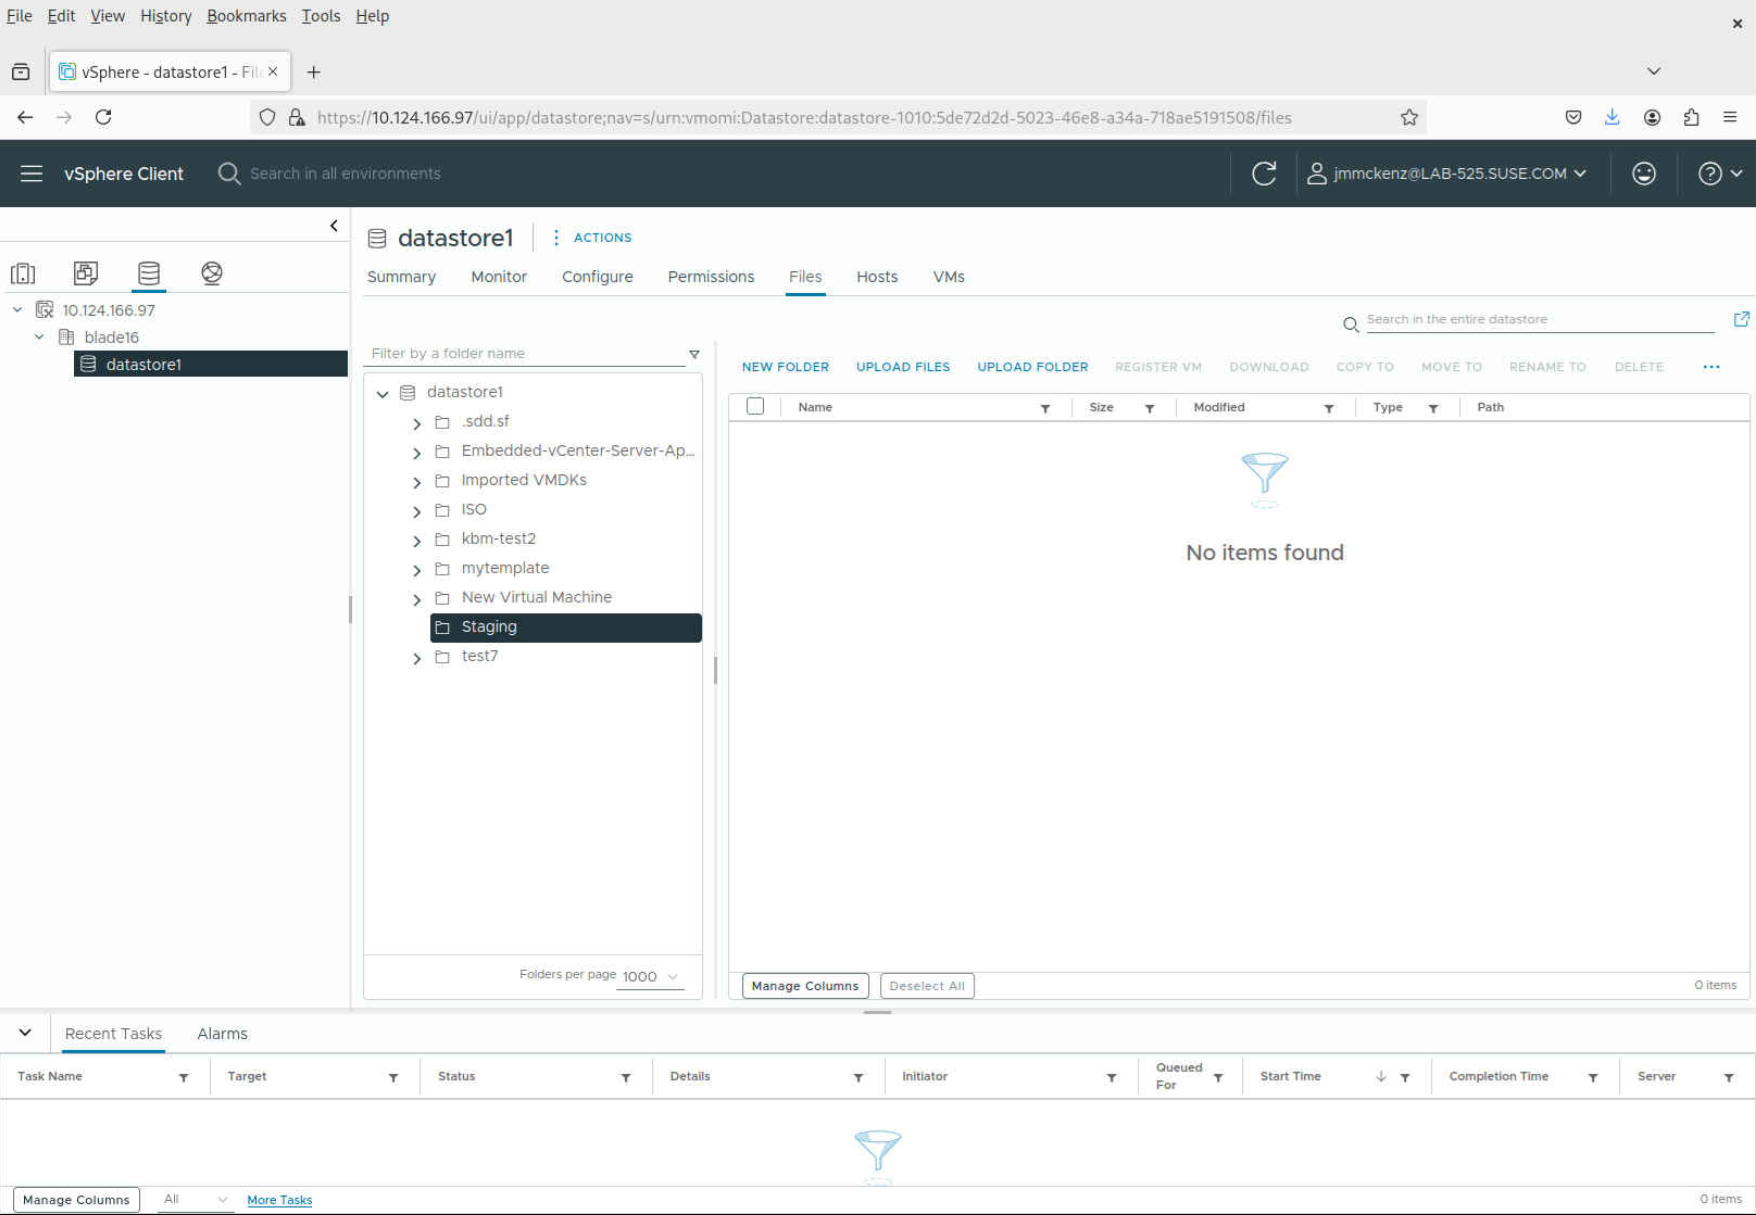Open the feedback smiley icon
1756x1215 pixels.
(1644, 173)
